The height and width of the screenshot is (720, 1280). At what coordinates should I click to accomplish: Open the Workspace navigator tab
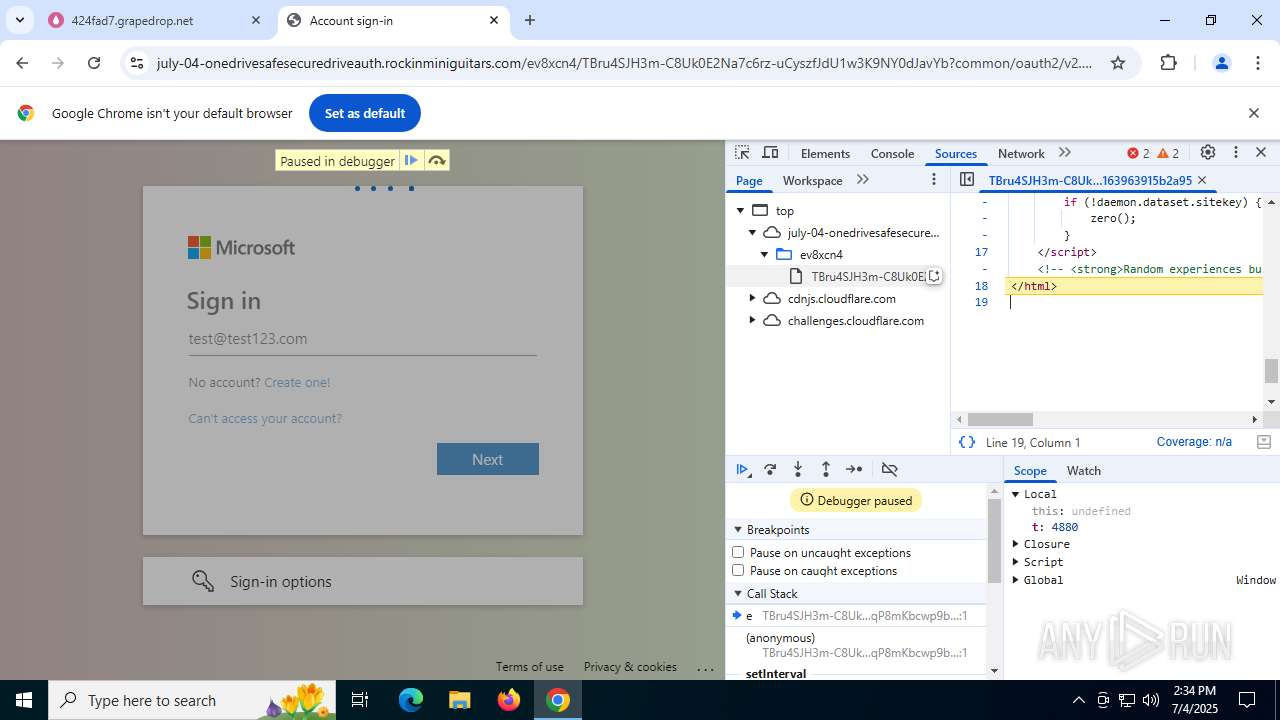pos(812,180)
